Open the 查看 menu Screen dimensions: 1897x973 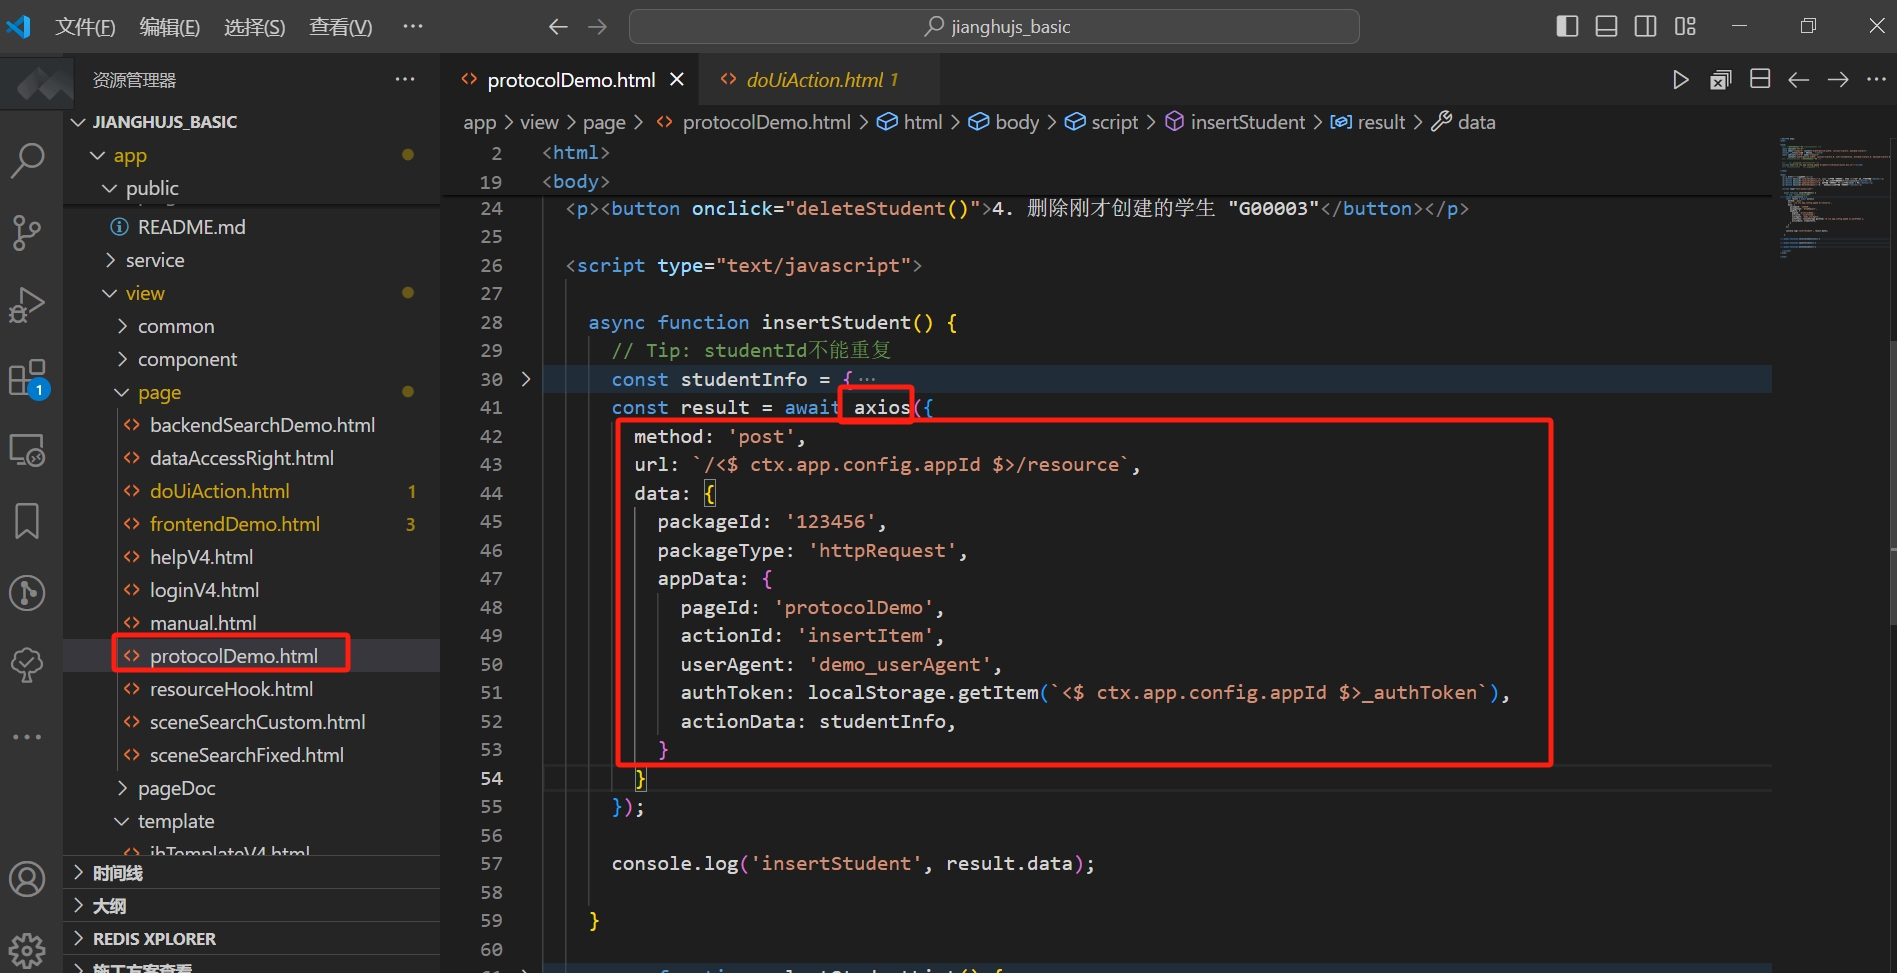coord(338,26)
